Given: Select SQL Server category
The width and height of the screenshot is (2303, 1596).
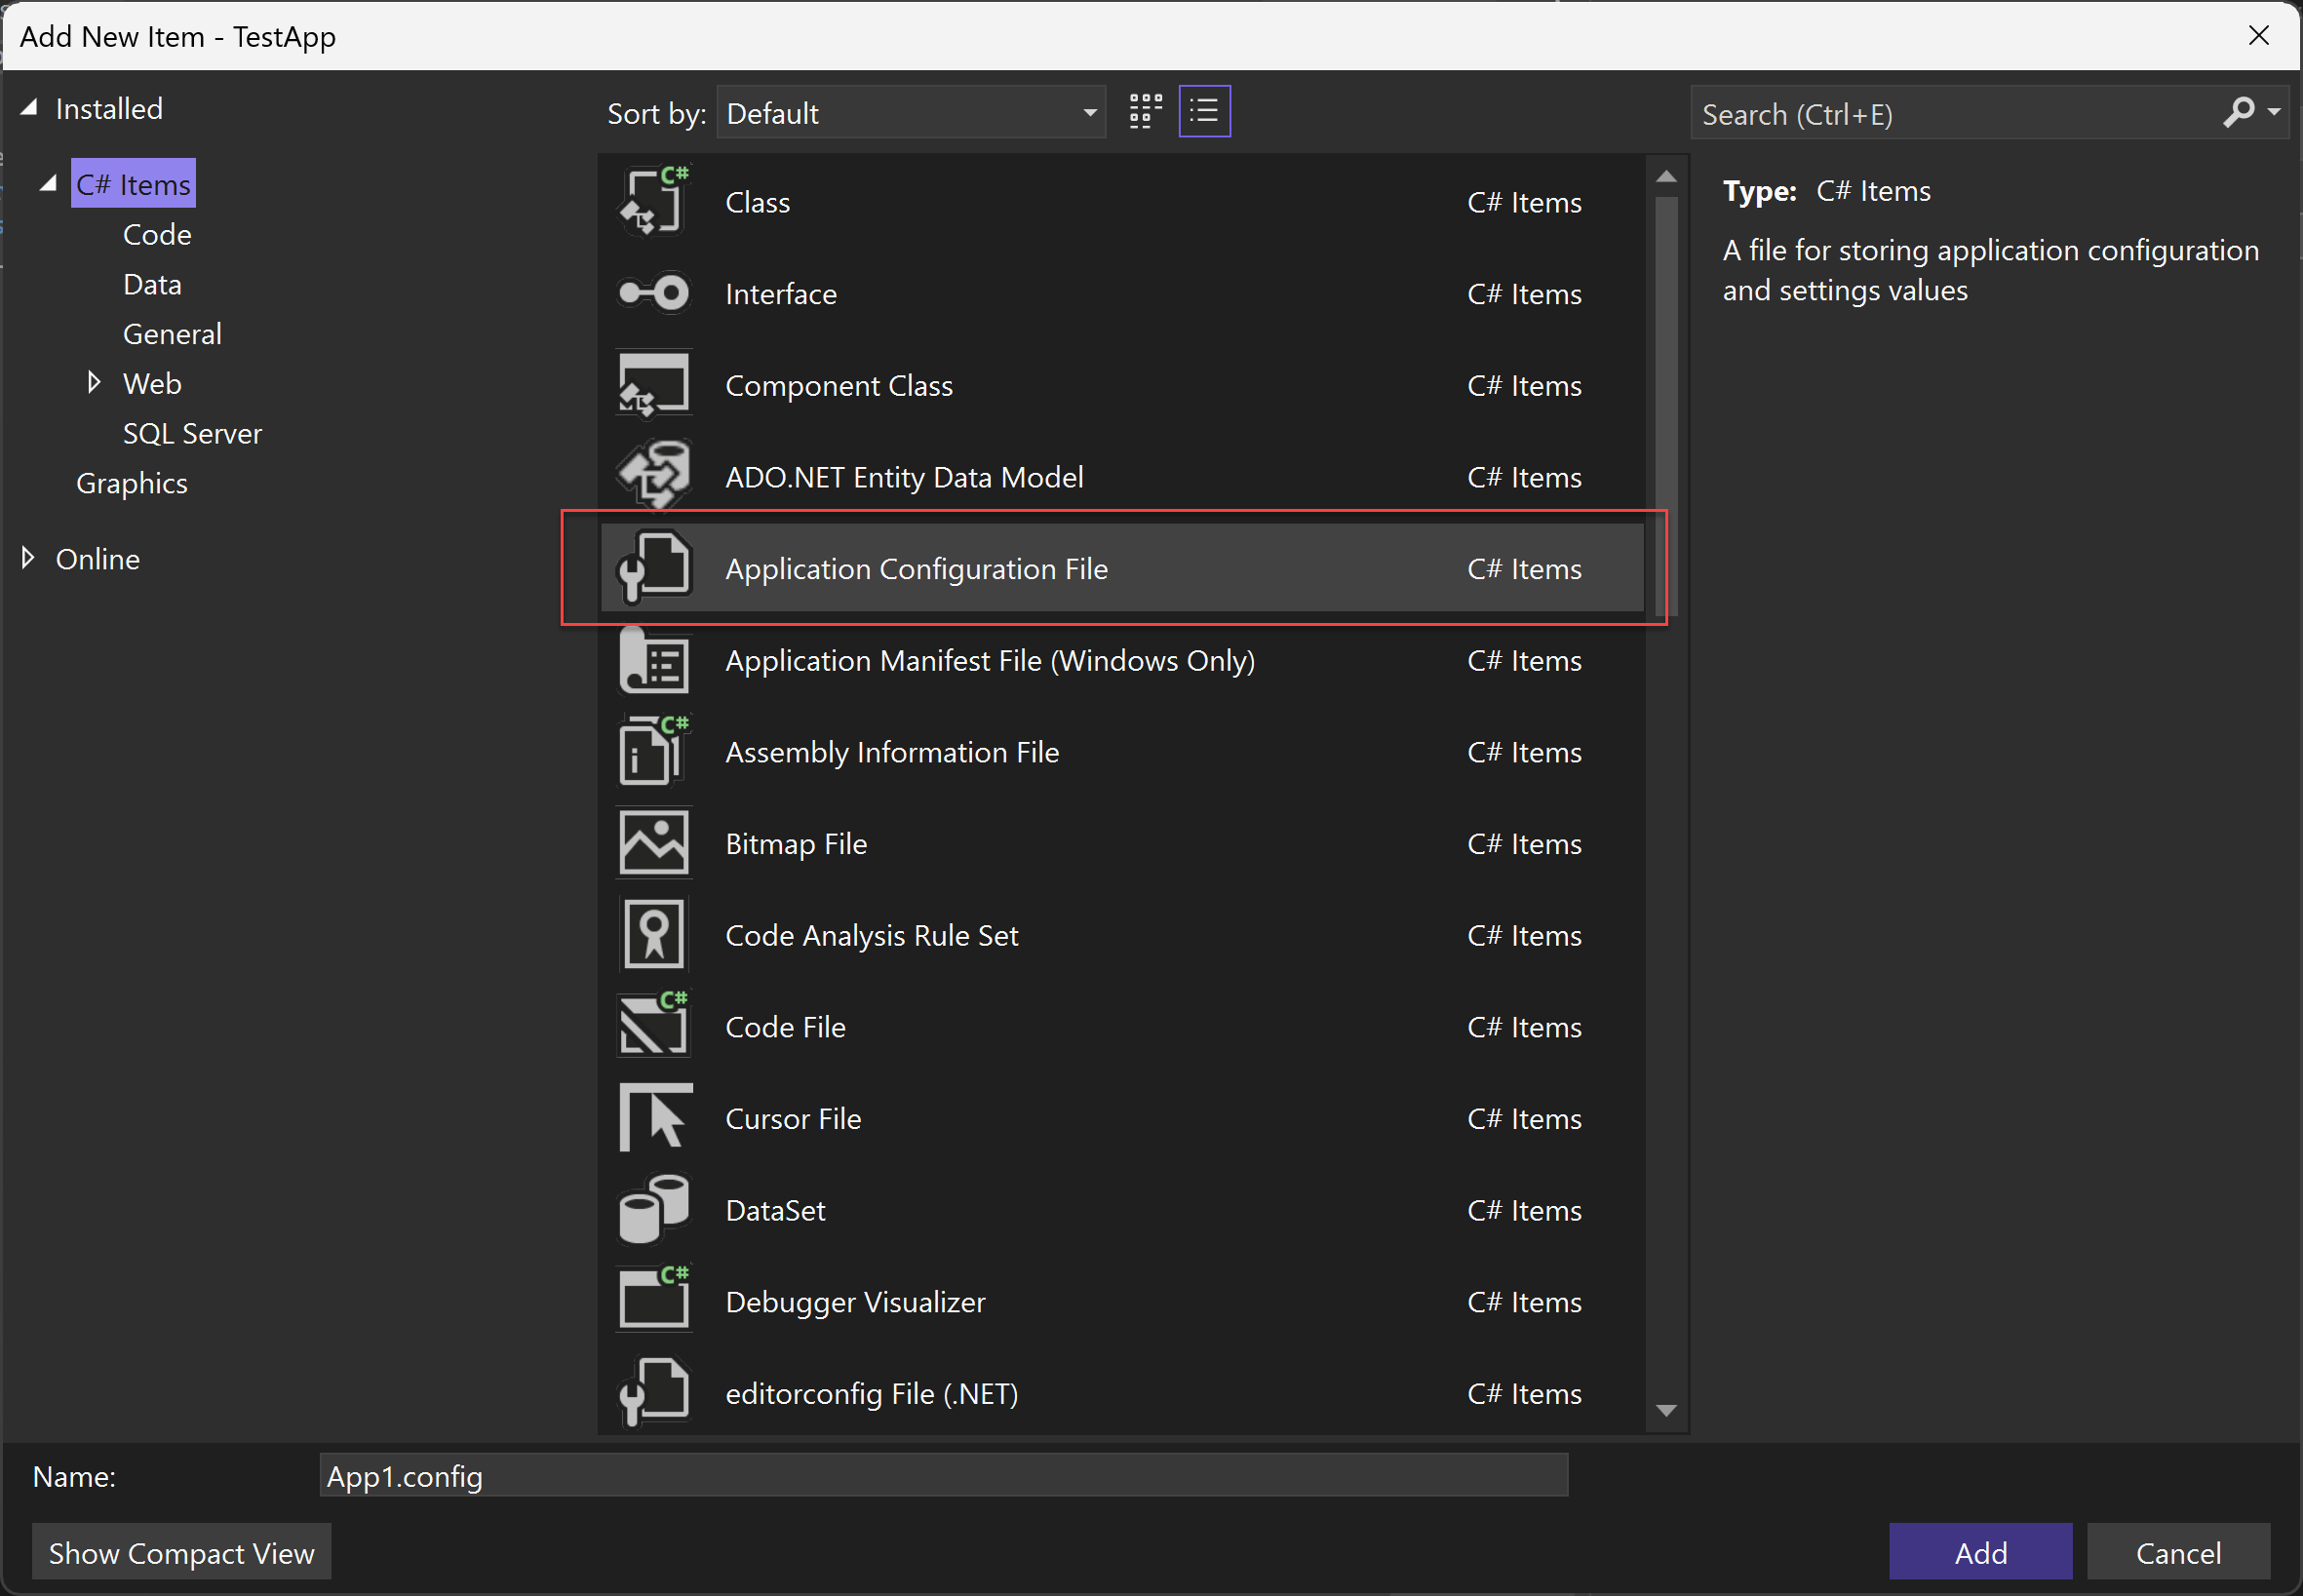Looking at the screenshot, I should coord(192,432).
